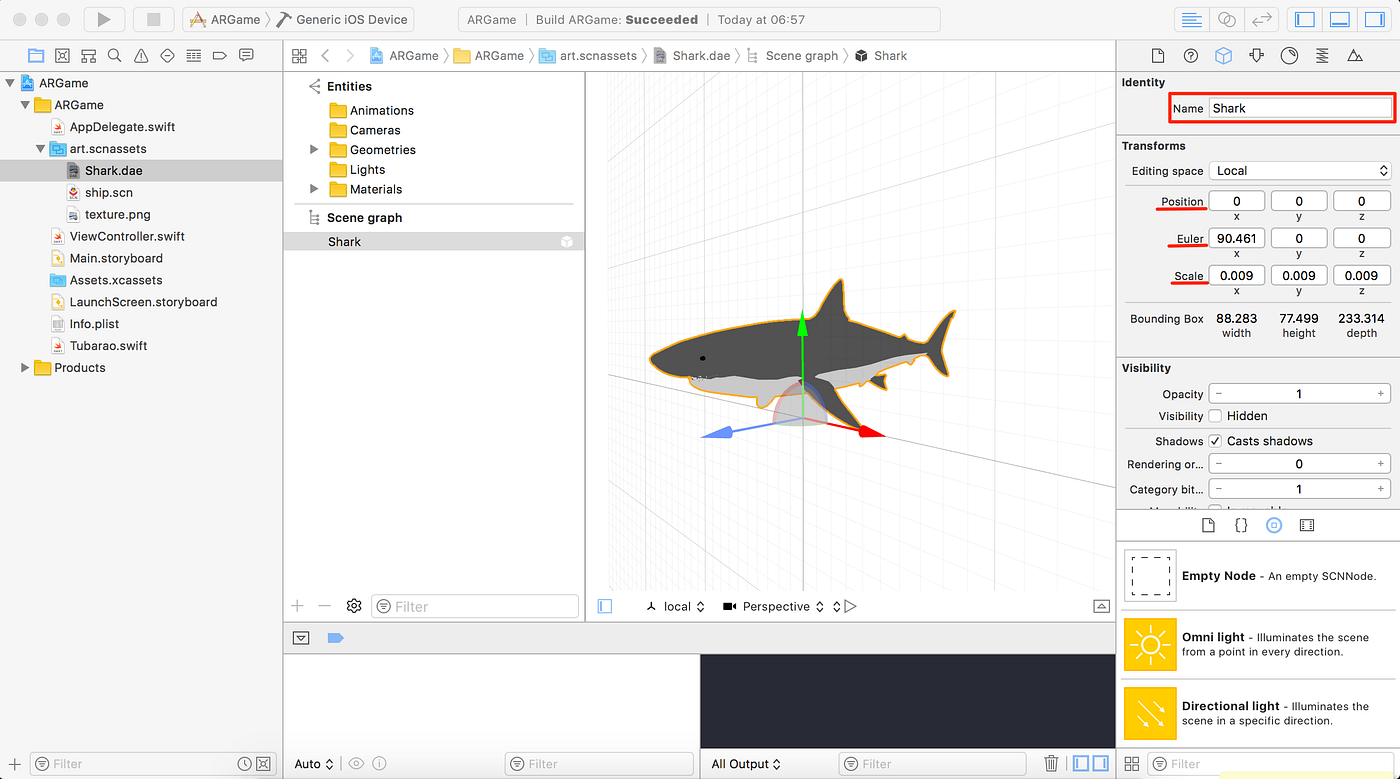Uncheck Casts shadows
Image resolution: width=1400 pixels, height=779 pixels.
point(1215,441)
